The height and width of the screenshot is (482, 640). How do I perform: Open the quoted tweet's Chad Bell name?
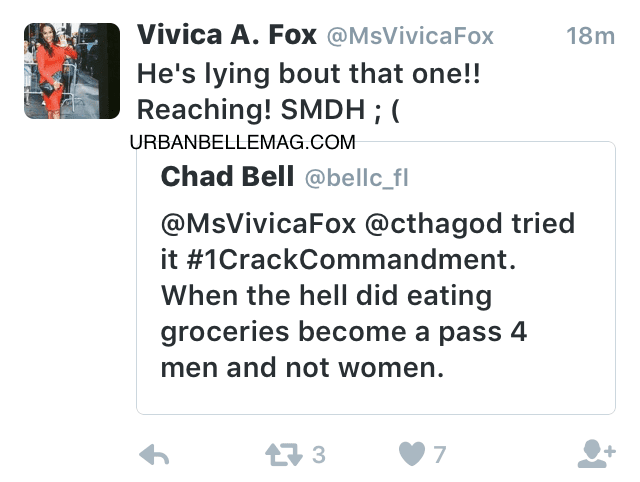[227, 177]
